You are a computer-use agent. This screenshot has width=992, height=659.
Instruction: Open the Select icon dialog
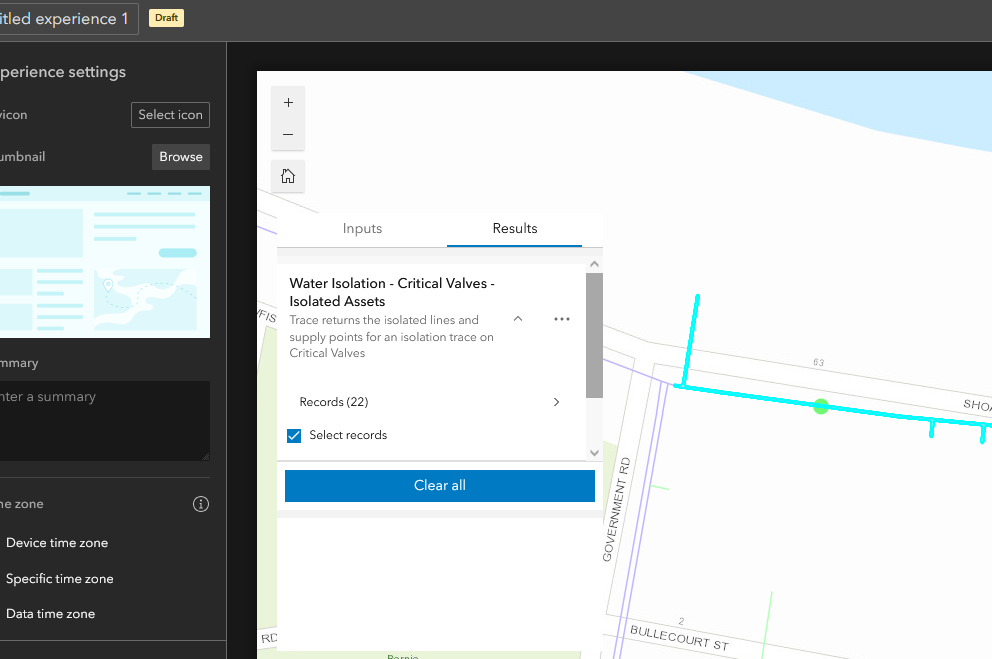click(x=170, y=114)
